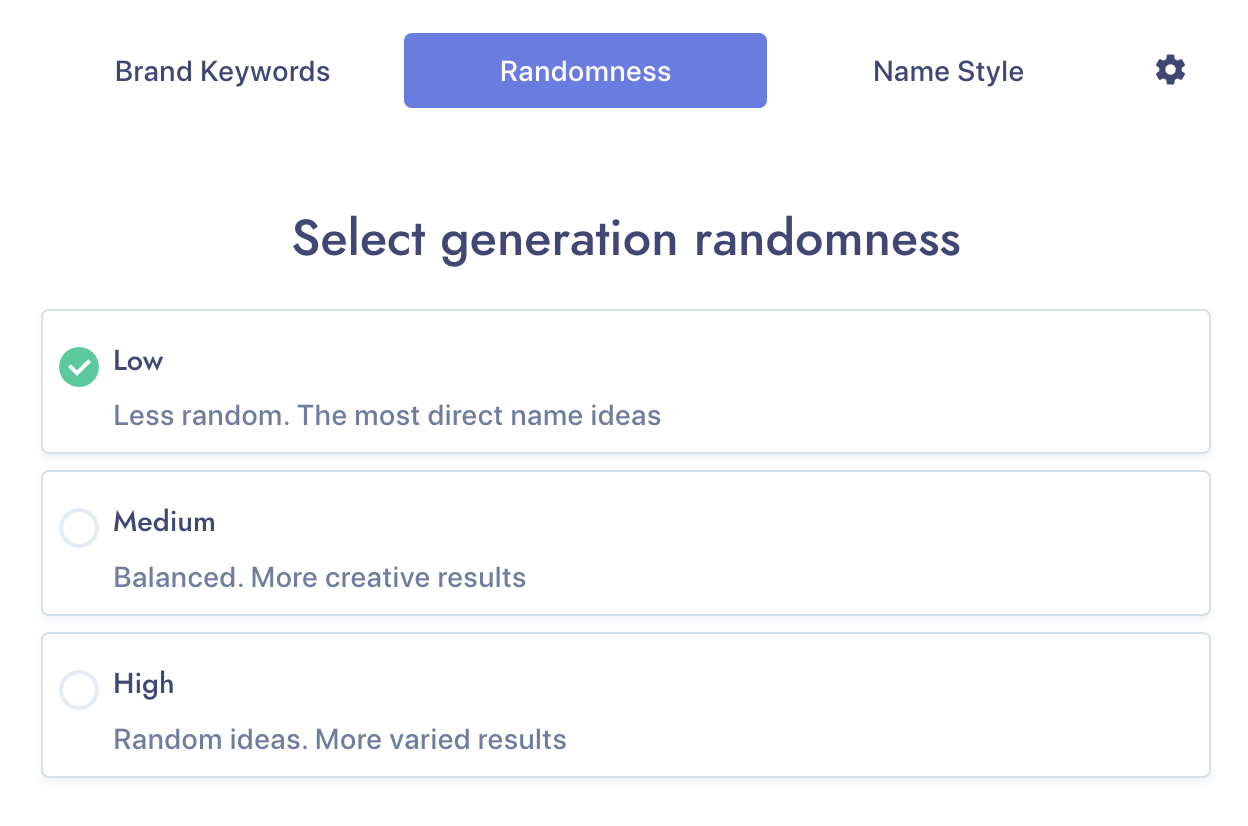Click the 'Random ideas. More varied results' description
The image size is (1248, 826).
coord(340,740)
